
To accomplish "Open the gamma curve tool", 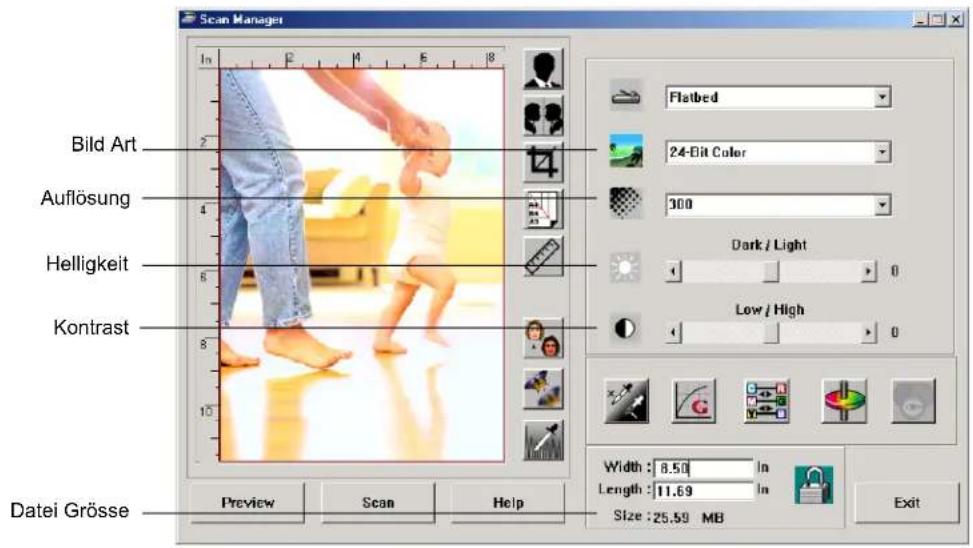I will (x=694, y=402).
